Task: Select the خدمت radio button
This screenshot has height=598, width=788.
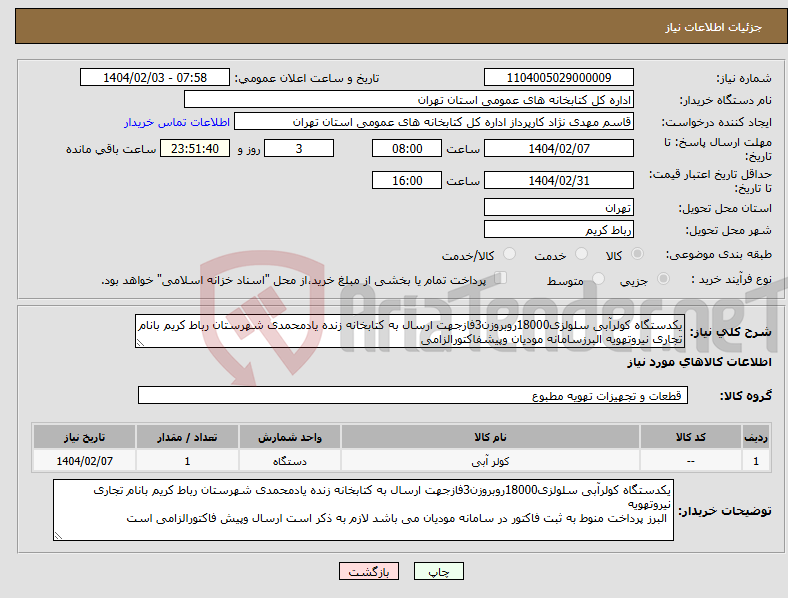Action: point(581,254)
